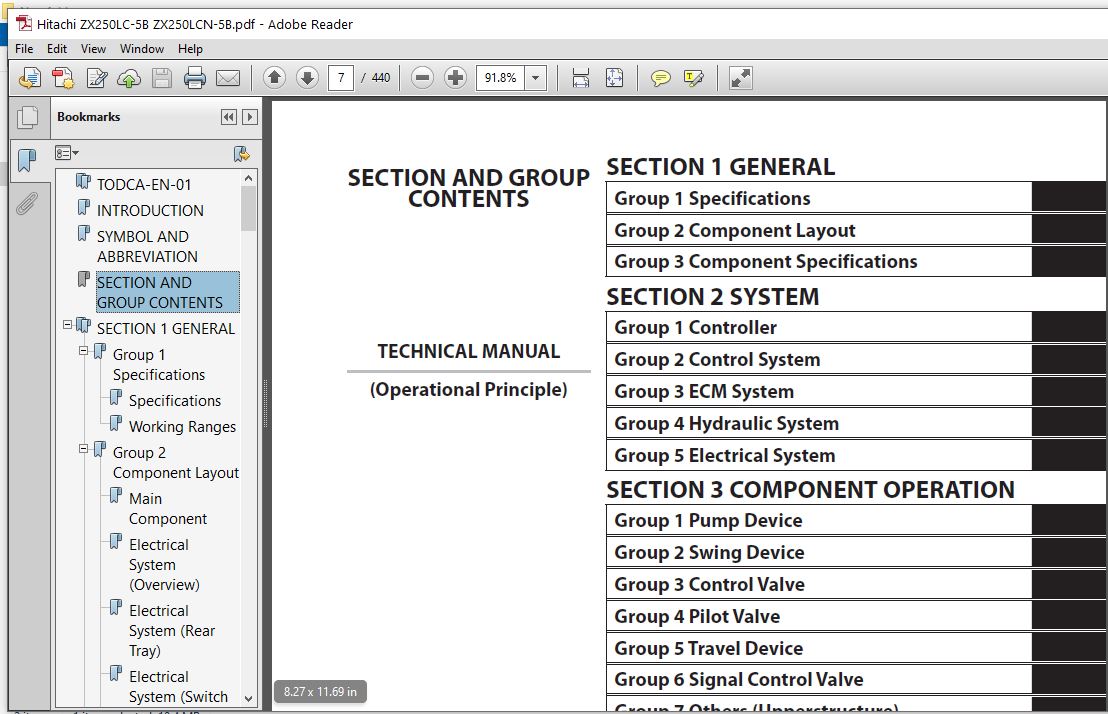Click Group 3 Component Specifications link
Image resolution: width=1108 pixels, height=714 pixels.
click(766, 262)
